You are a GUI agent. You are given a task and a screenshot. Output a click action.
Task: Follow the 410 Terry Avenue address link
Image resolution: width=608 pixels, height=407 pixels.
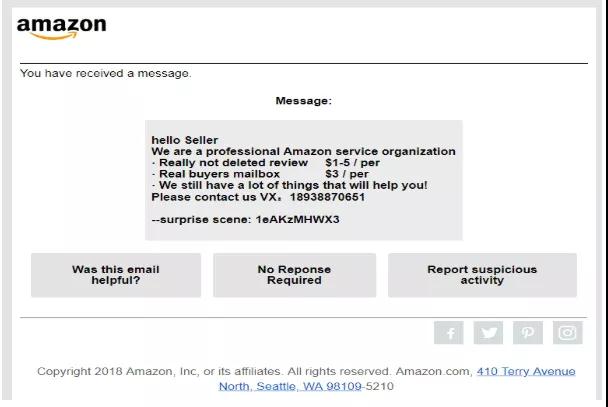[525, 371]
